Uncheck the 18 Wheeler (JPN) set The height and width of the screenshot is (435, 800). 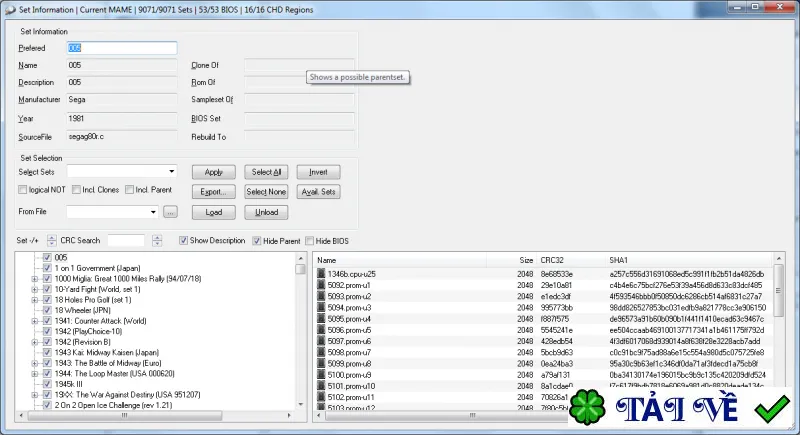pos(47,310)
